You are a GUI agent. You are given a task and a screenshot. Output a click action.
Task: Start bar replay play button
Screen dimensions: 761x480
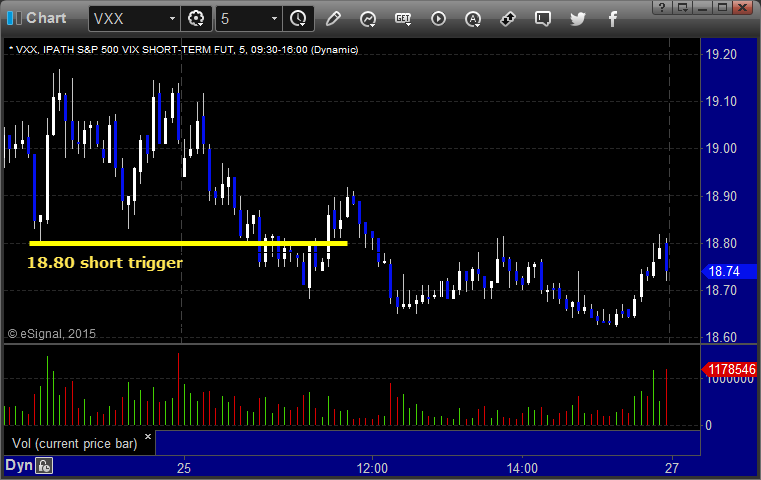click(438, 19)
